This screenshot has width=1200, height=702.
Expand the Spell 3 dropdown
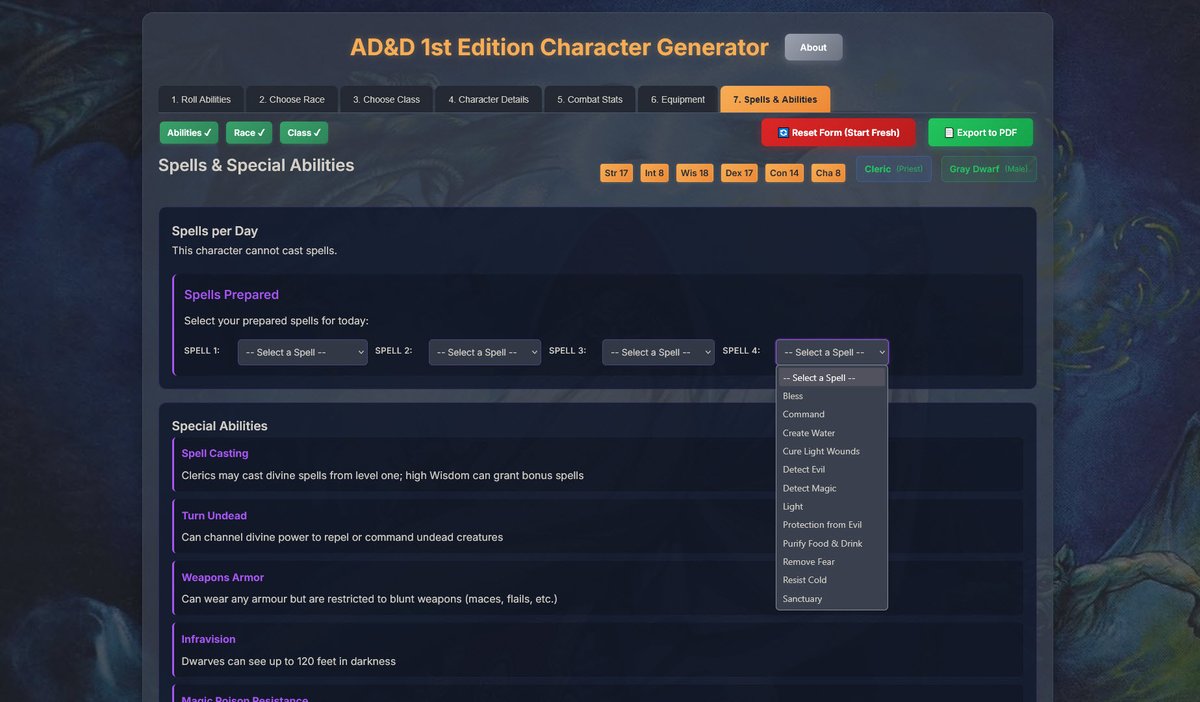click(658, 352)
